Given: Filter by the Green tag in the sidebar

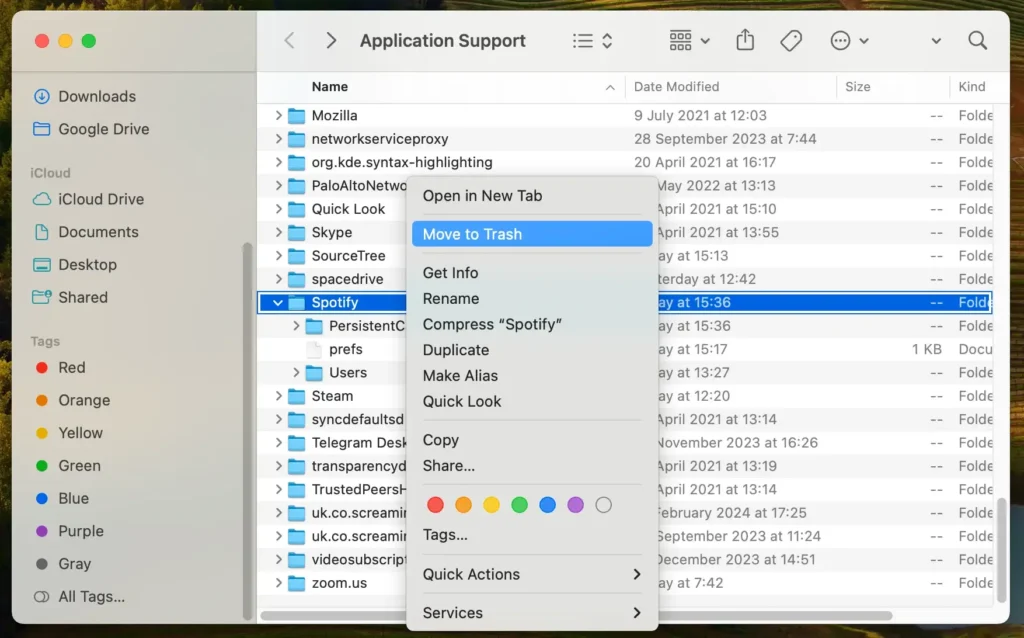Looking at the screenshot, I should (x=79, y=465).
